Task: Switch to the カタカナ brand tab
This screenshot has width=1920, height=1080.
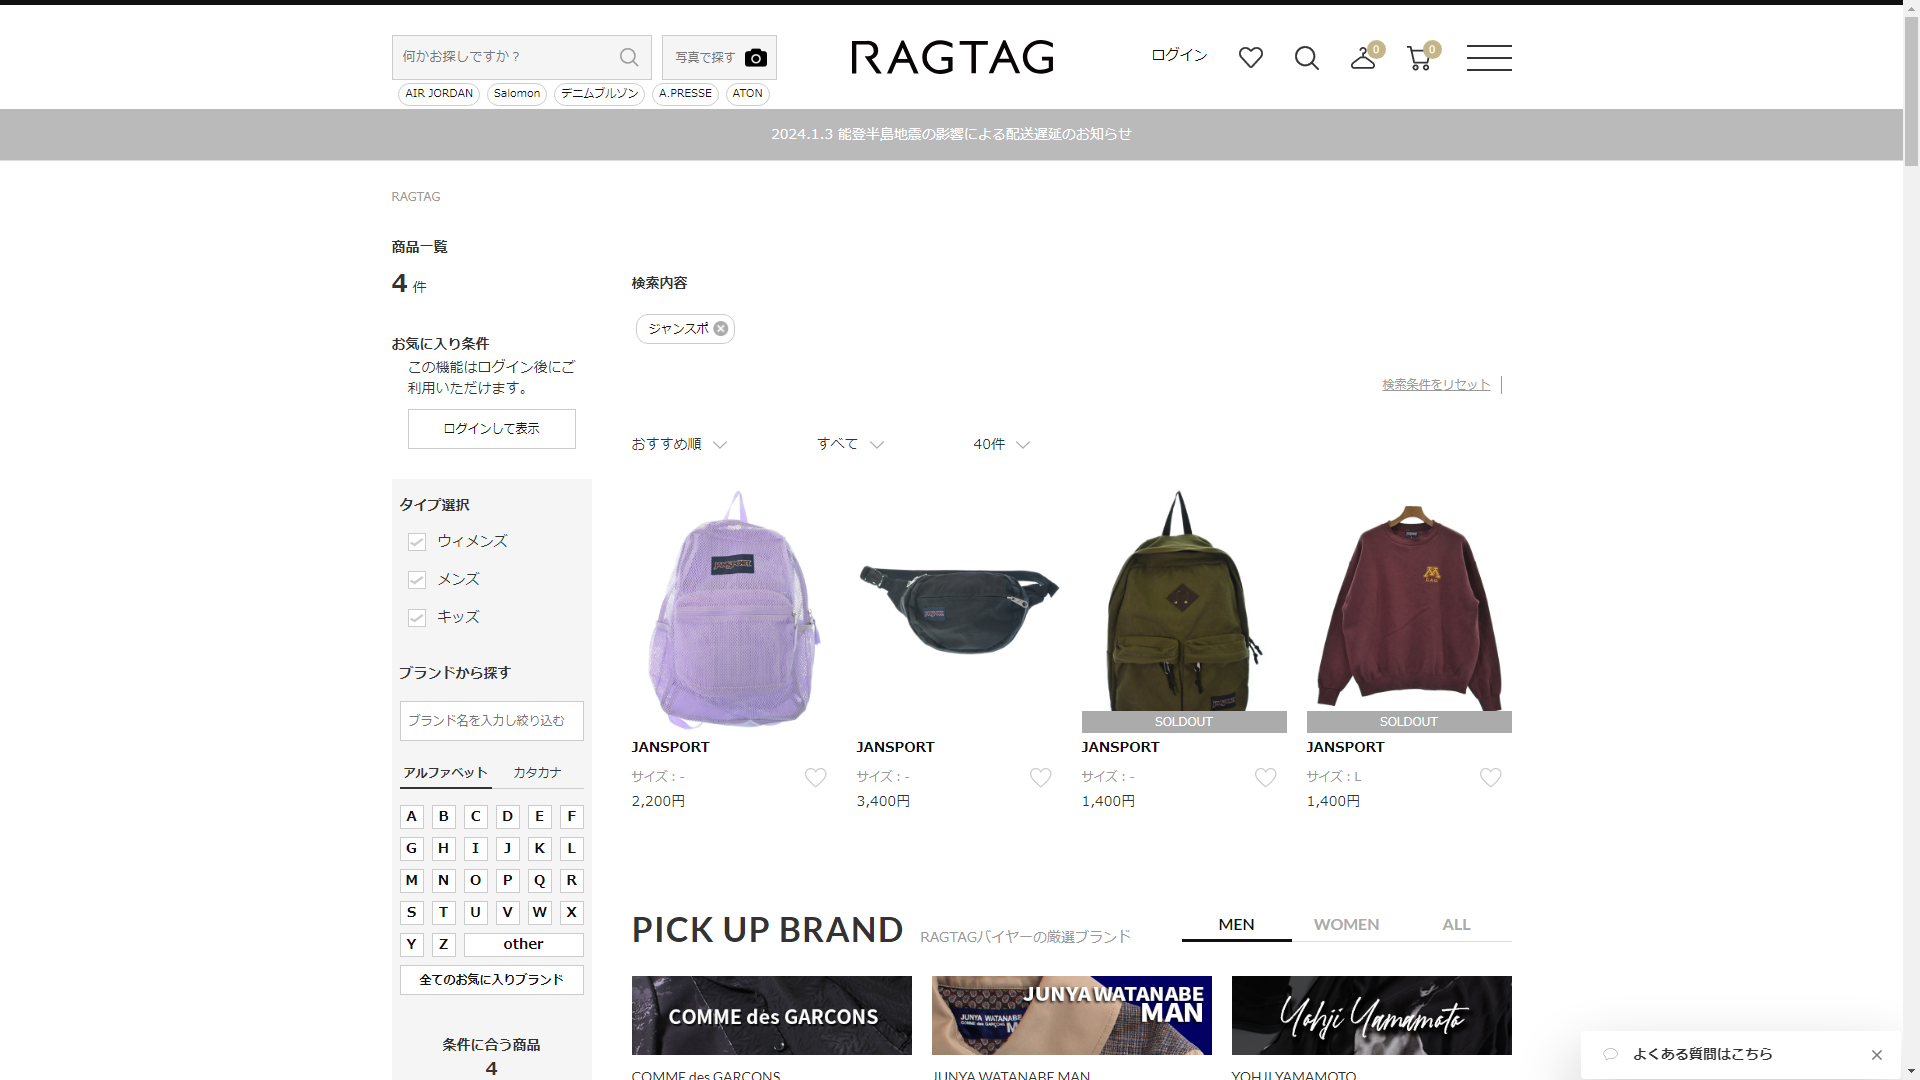Action: click(x=537, y=772)
